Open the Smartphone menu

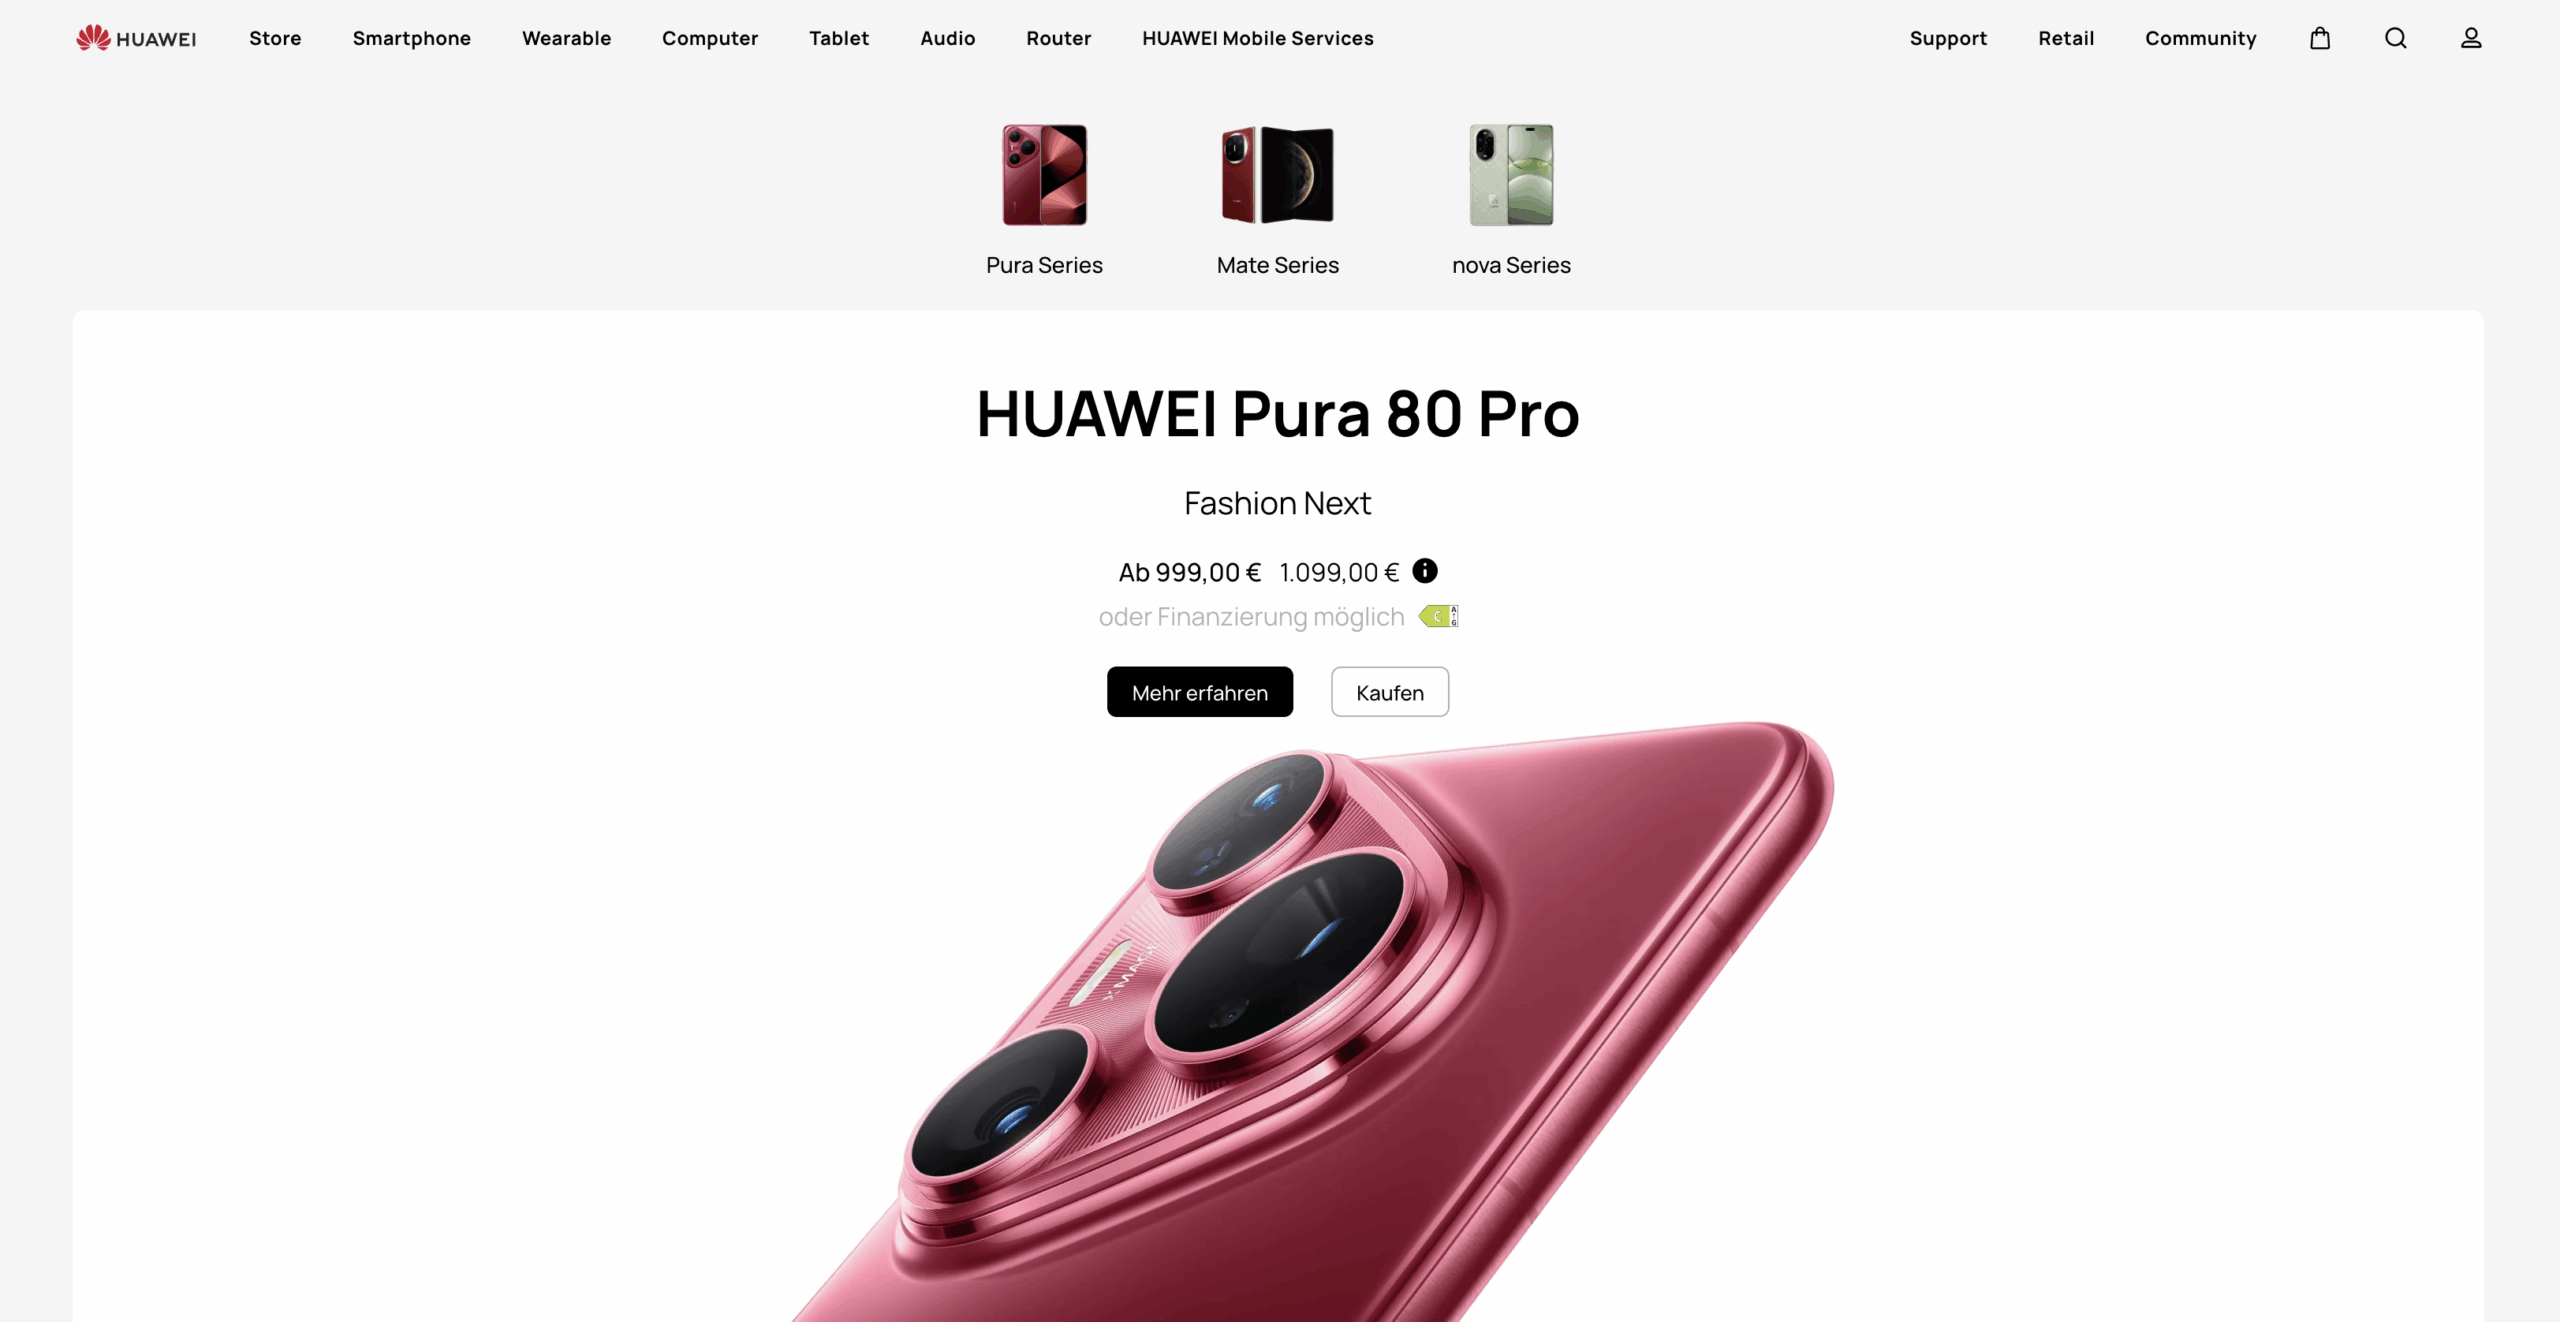(412, 38)
